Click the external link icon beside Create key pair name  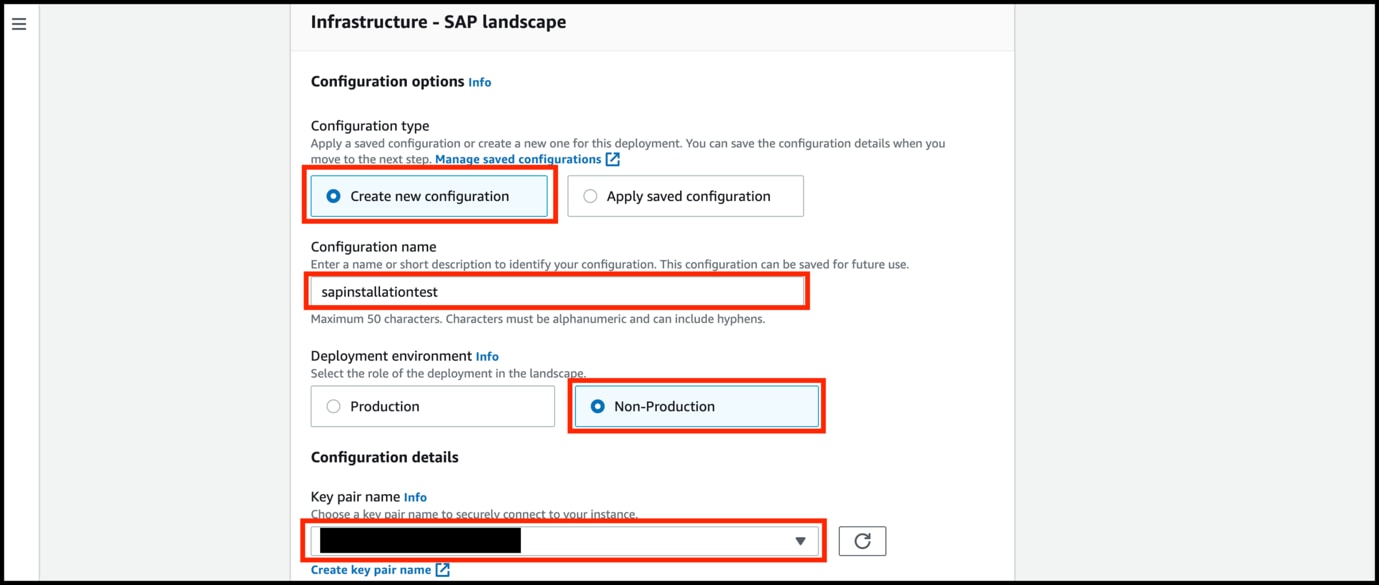click(443, 569)
